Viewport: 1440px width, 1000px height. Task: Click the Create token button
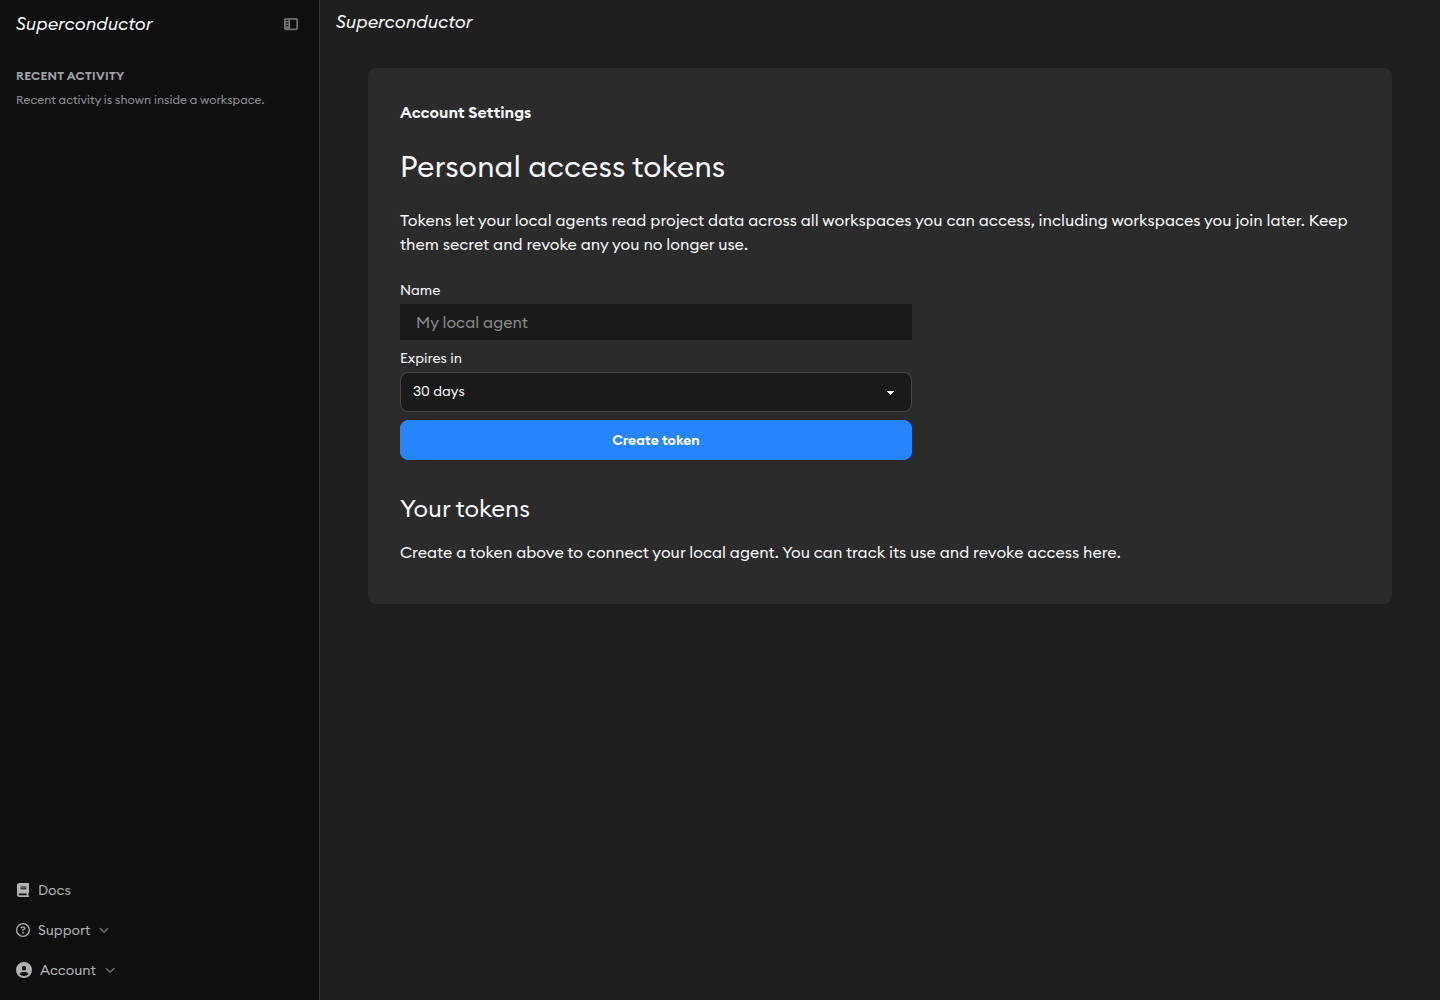pyautogui.click(x=656, y=440)
